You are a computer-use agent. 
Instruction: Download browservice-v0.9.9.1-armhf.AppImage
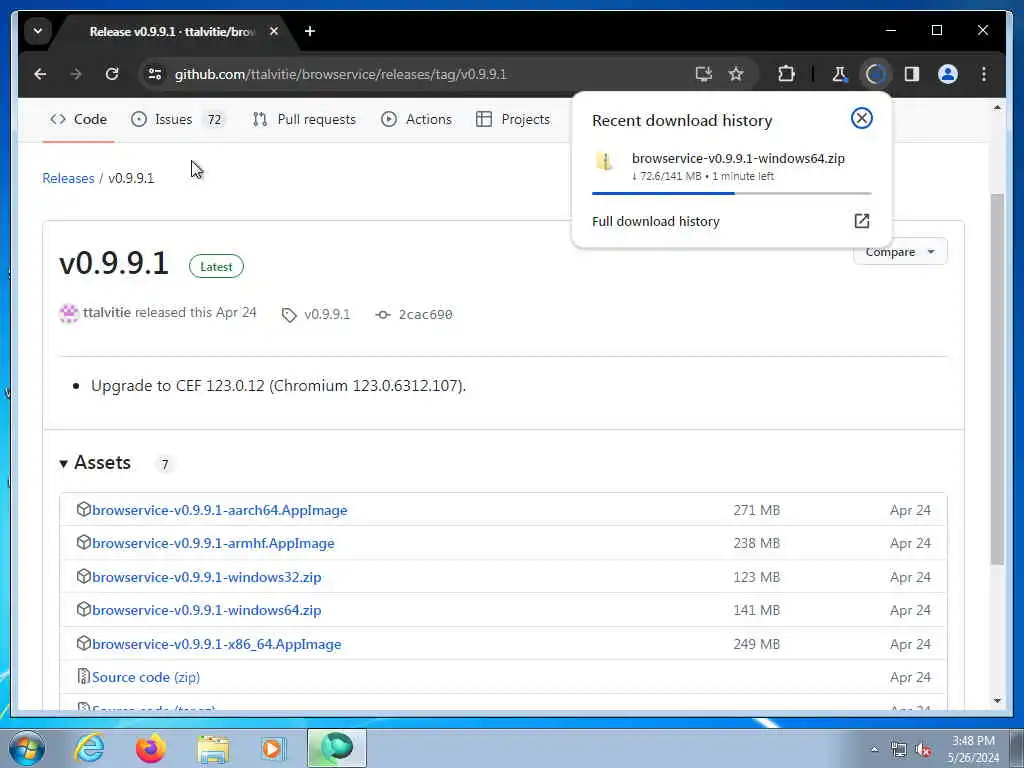point(213,543)
